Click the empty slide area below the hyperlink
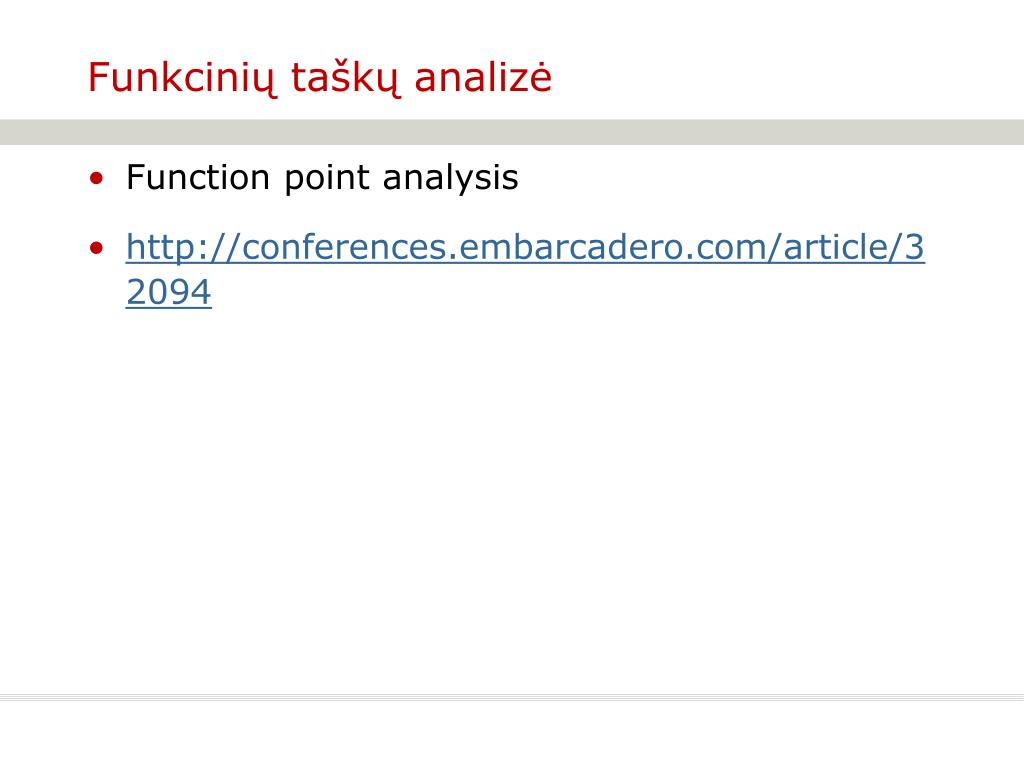The image size is (1024, 768). pos(512,496)
